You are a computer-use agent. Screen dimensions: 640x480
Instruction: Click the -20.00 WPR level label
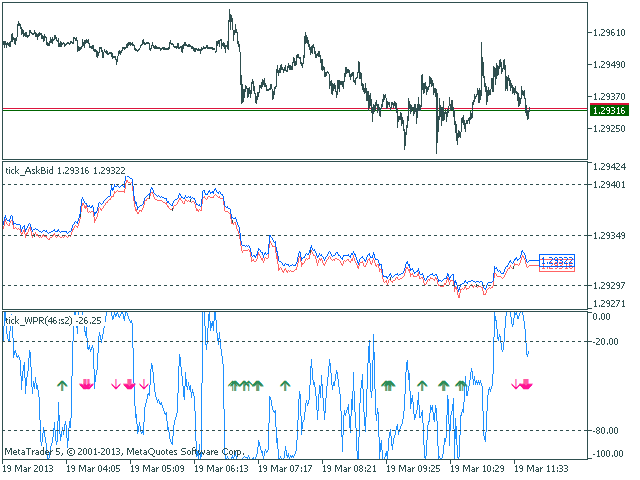pyautogui.click(x=605, y=342)
